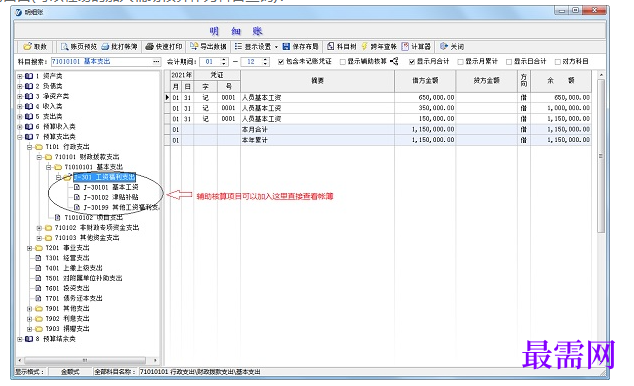The height and width of the screenshot is (386, 634).
Task: Select 7501 对附属单位补助支出 tree item
Action: pos(84,278)
